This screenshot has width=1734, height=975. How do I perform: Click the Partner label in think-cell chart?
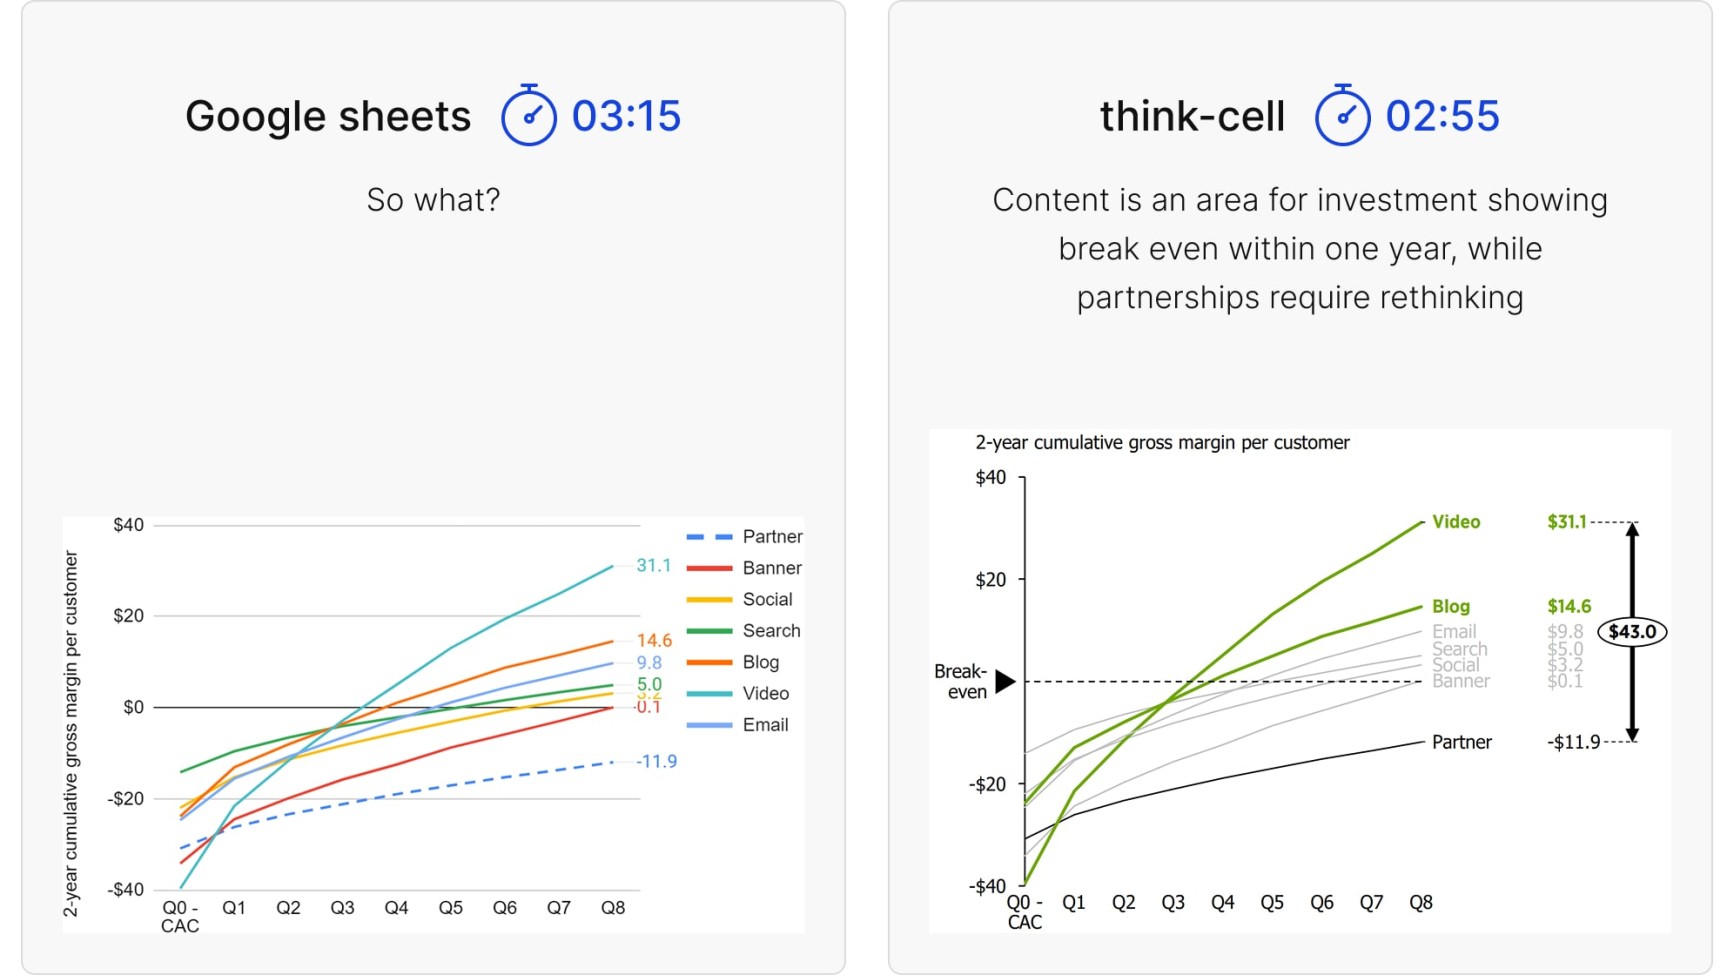[1462, 742]
